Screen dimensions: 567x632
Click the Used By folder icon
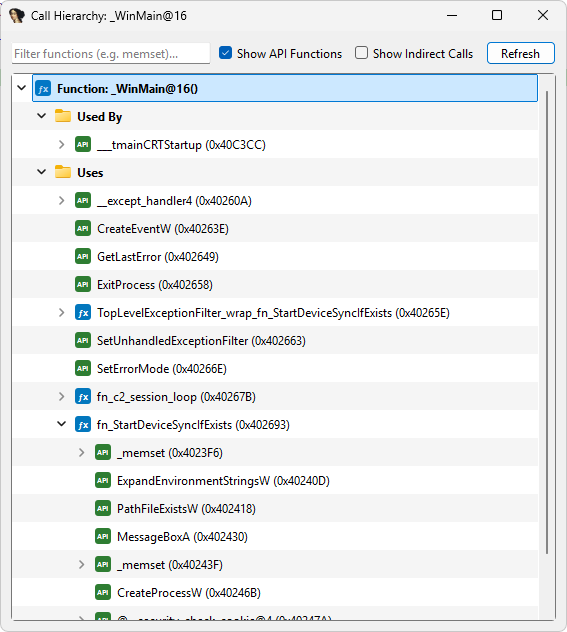(x=63, y=116)
